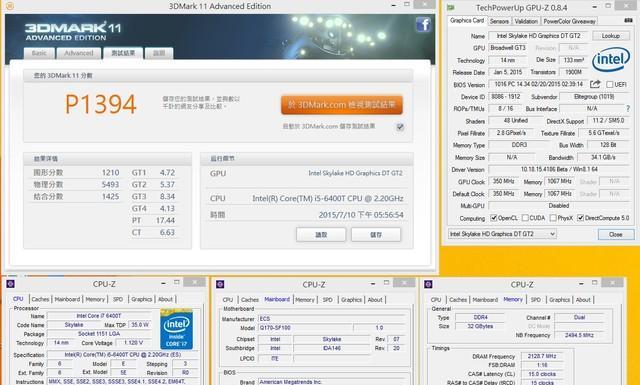Toggle the DirectCompute 5.0 checkbox
This screenshot has height=385, width=640.
[x=580, y=218]
